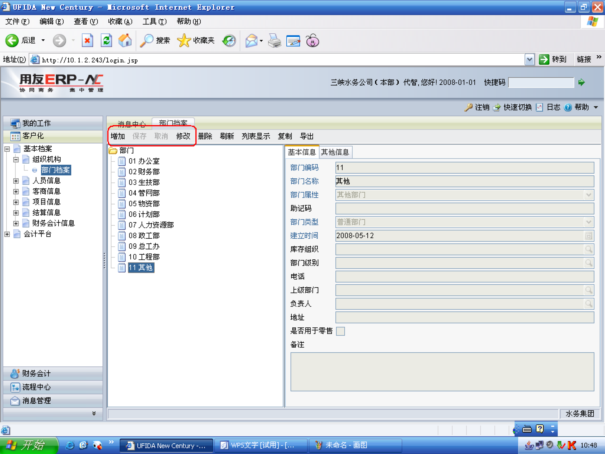Click the green arrow next to 快捷码 field

point(581,82)
